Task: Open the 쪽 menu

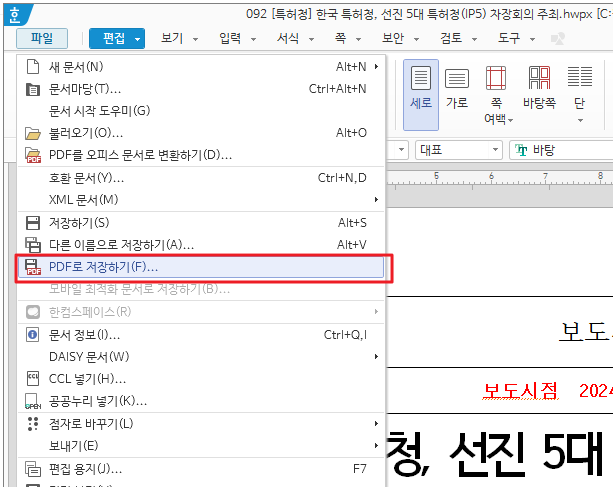Action: tap(340, 38)
